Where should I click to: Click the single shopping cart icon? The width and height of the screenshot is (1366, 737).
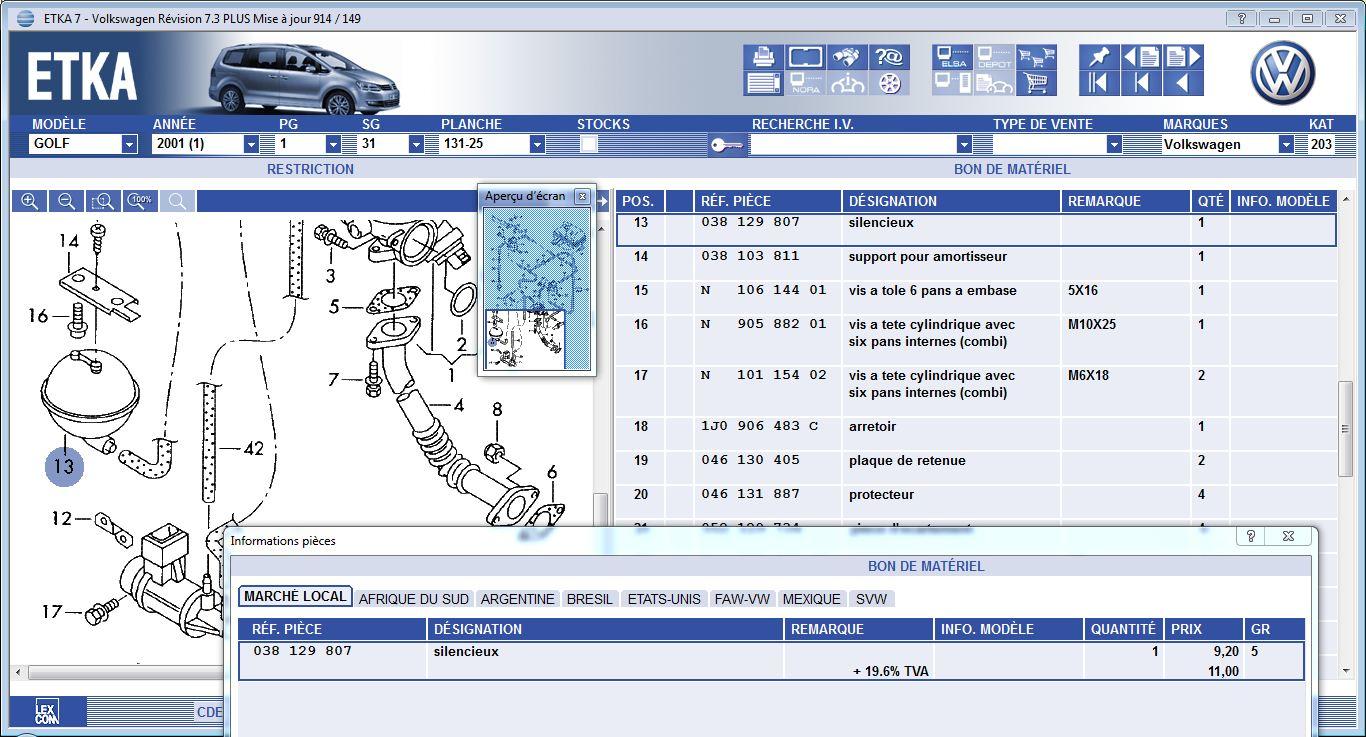click(x=1036, y=83)
